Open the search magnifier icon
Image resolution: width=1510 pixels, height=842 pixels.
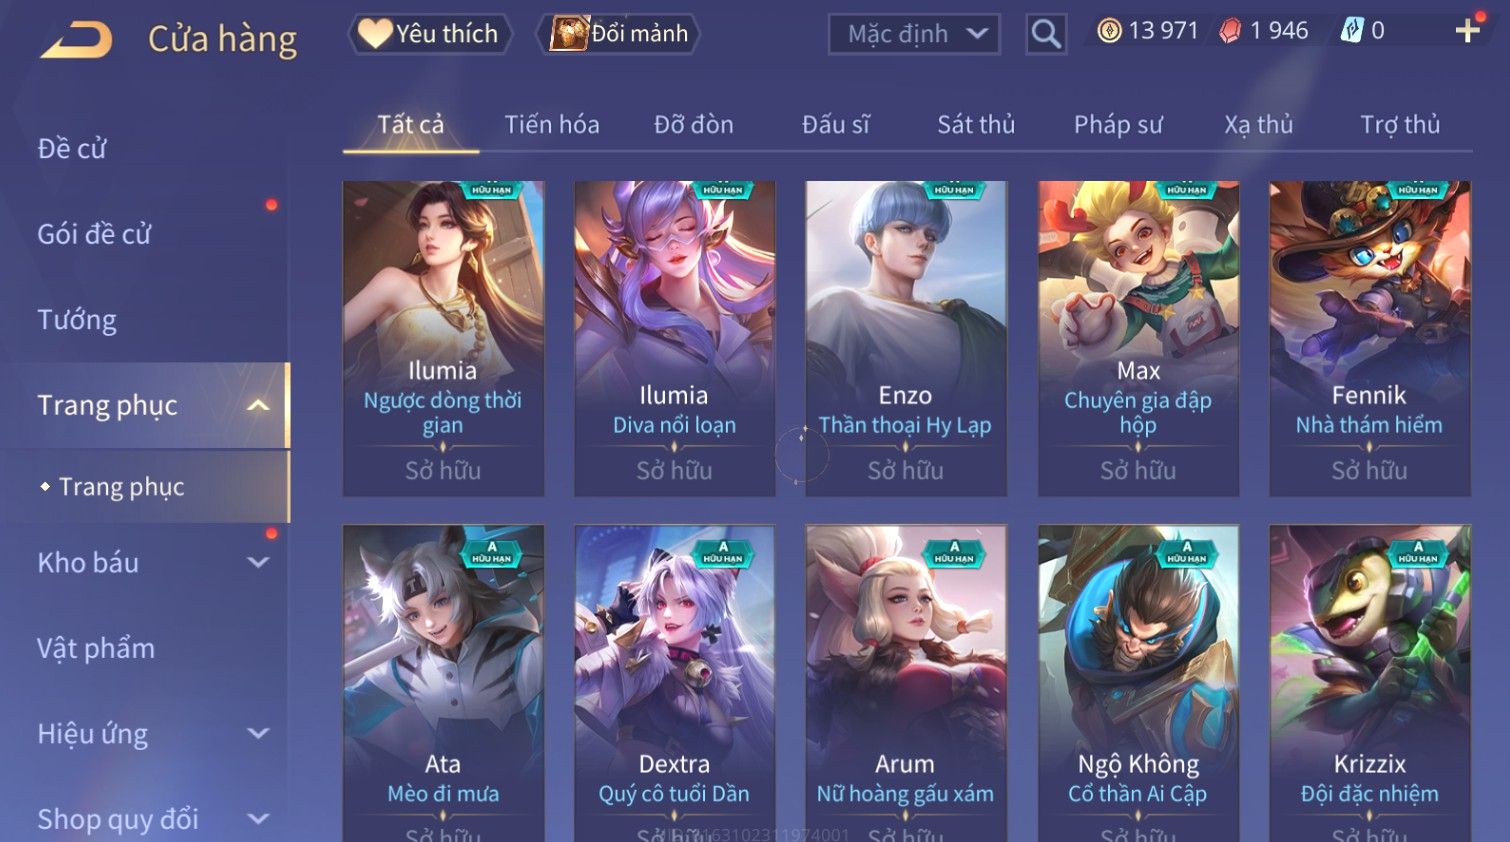pos(1045,34)
